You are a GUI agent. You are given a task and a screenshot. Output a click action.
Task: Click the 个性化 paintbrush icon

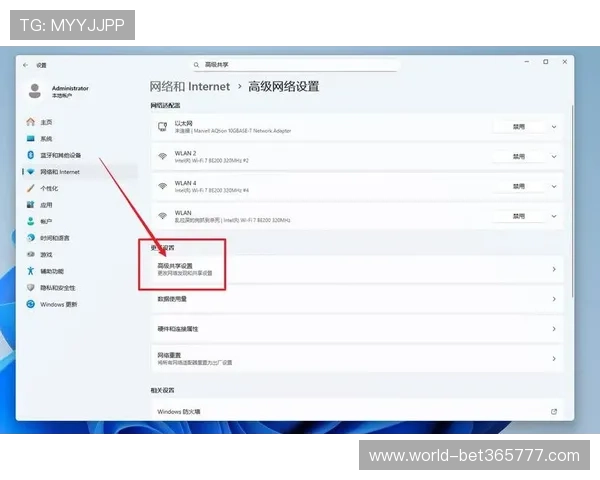click(x=31, y=188)
